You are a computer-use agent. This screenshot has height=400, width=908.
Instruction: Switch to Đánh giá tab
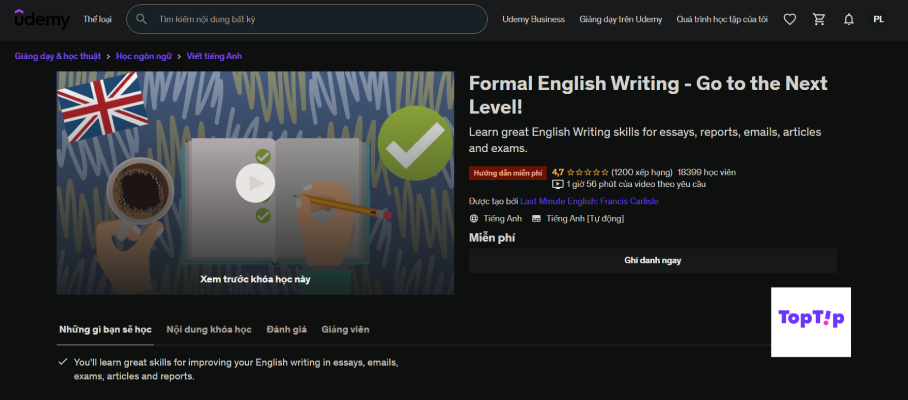287,329
